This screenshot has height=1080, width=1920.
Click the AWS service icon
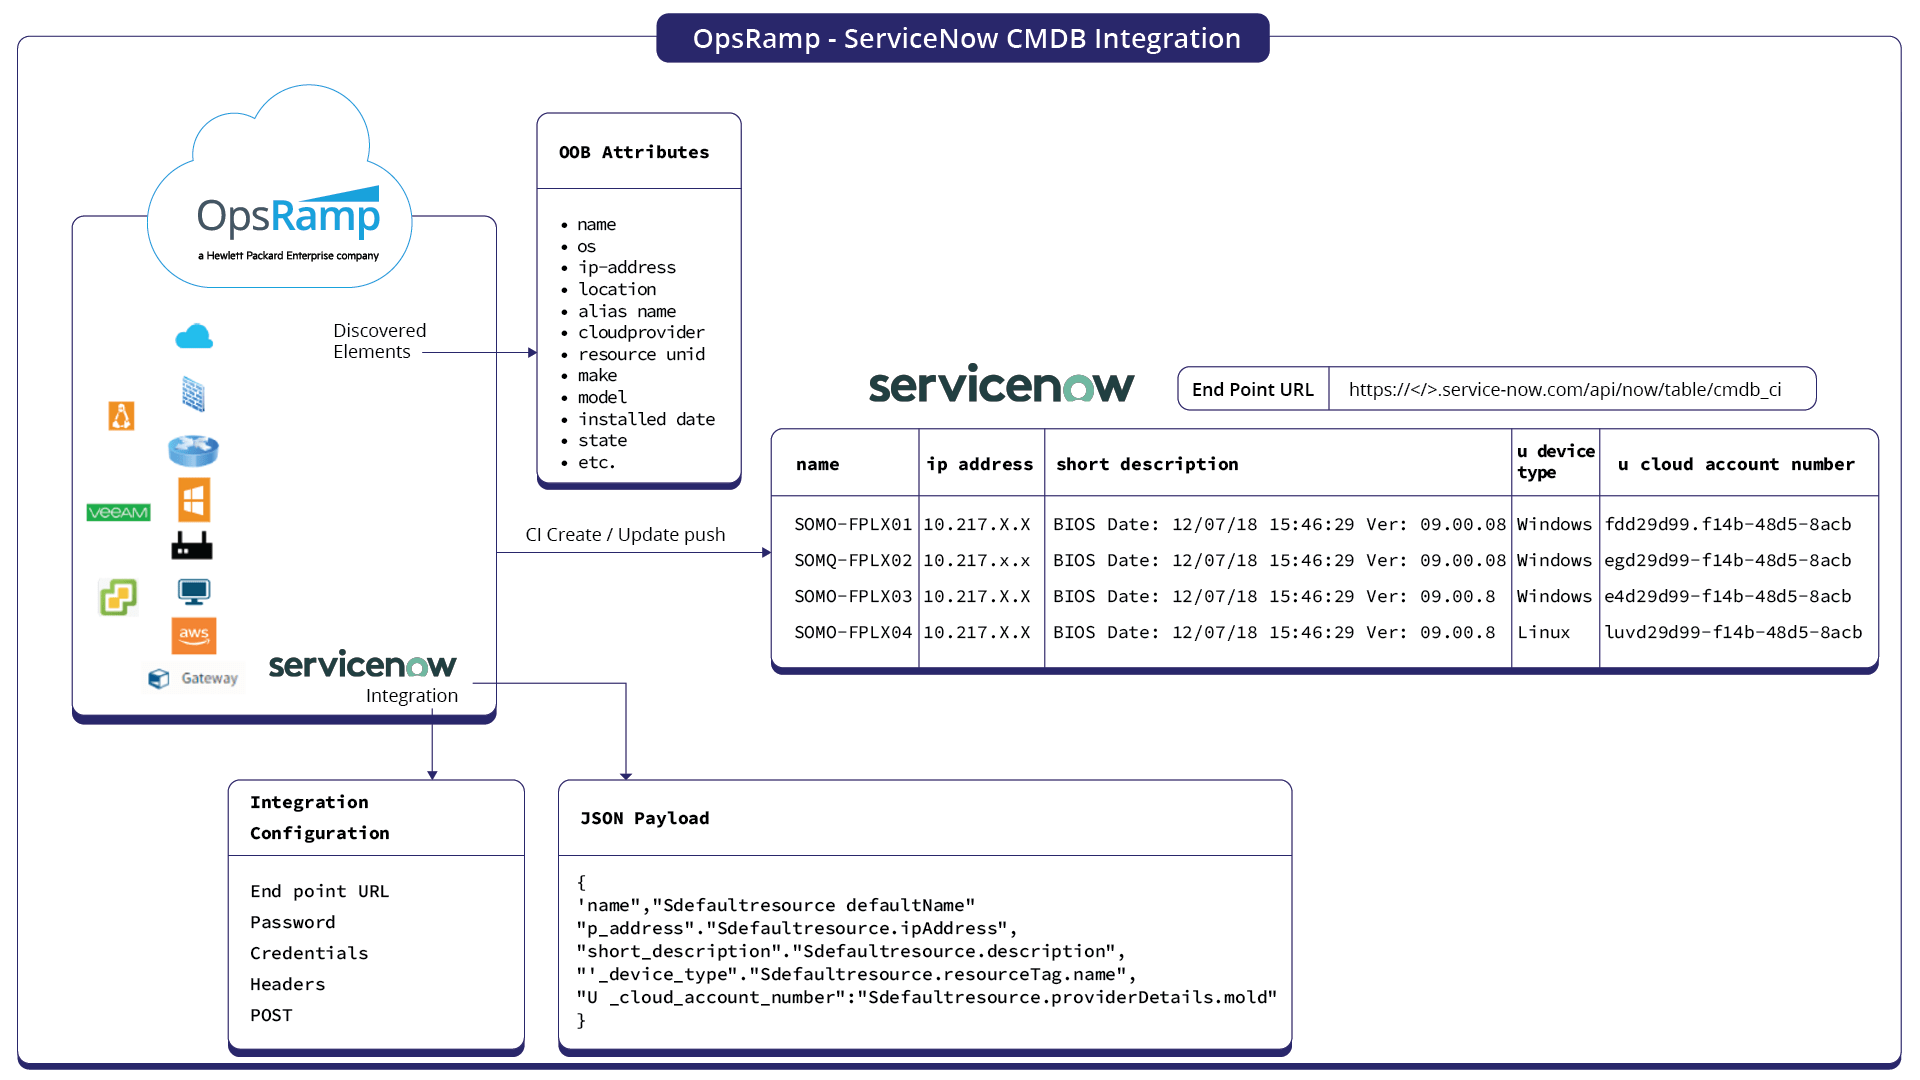pos(194,636)
